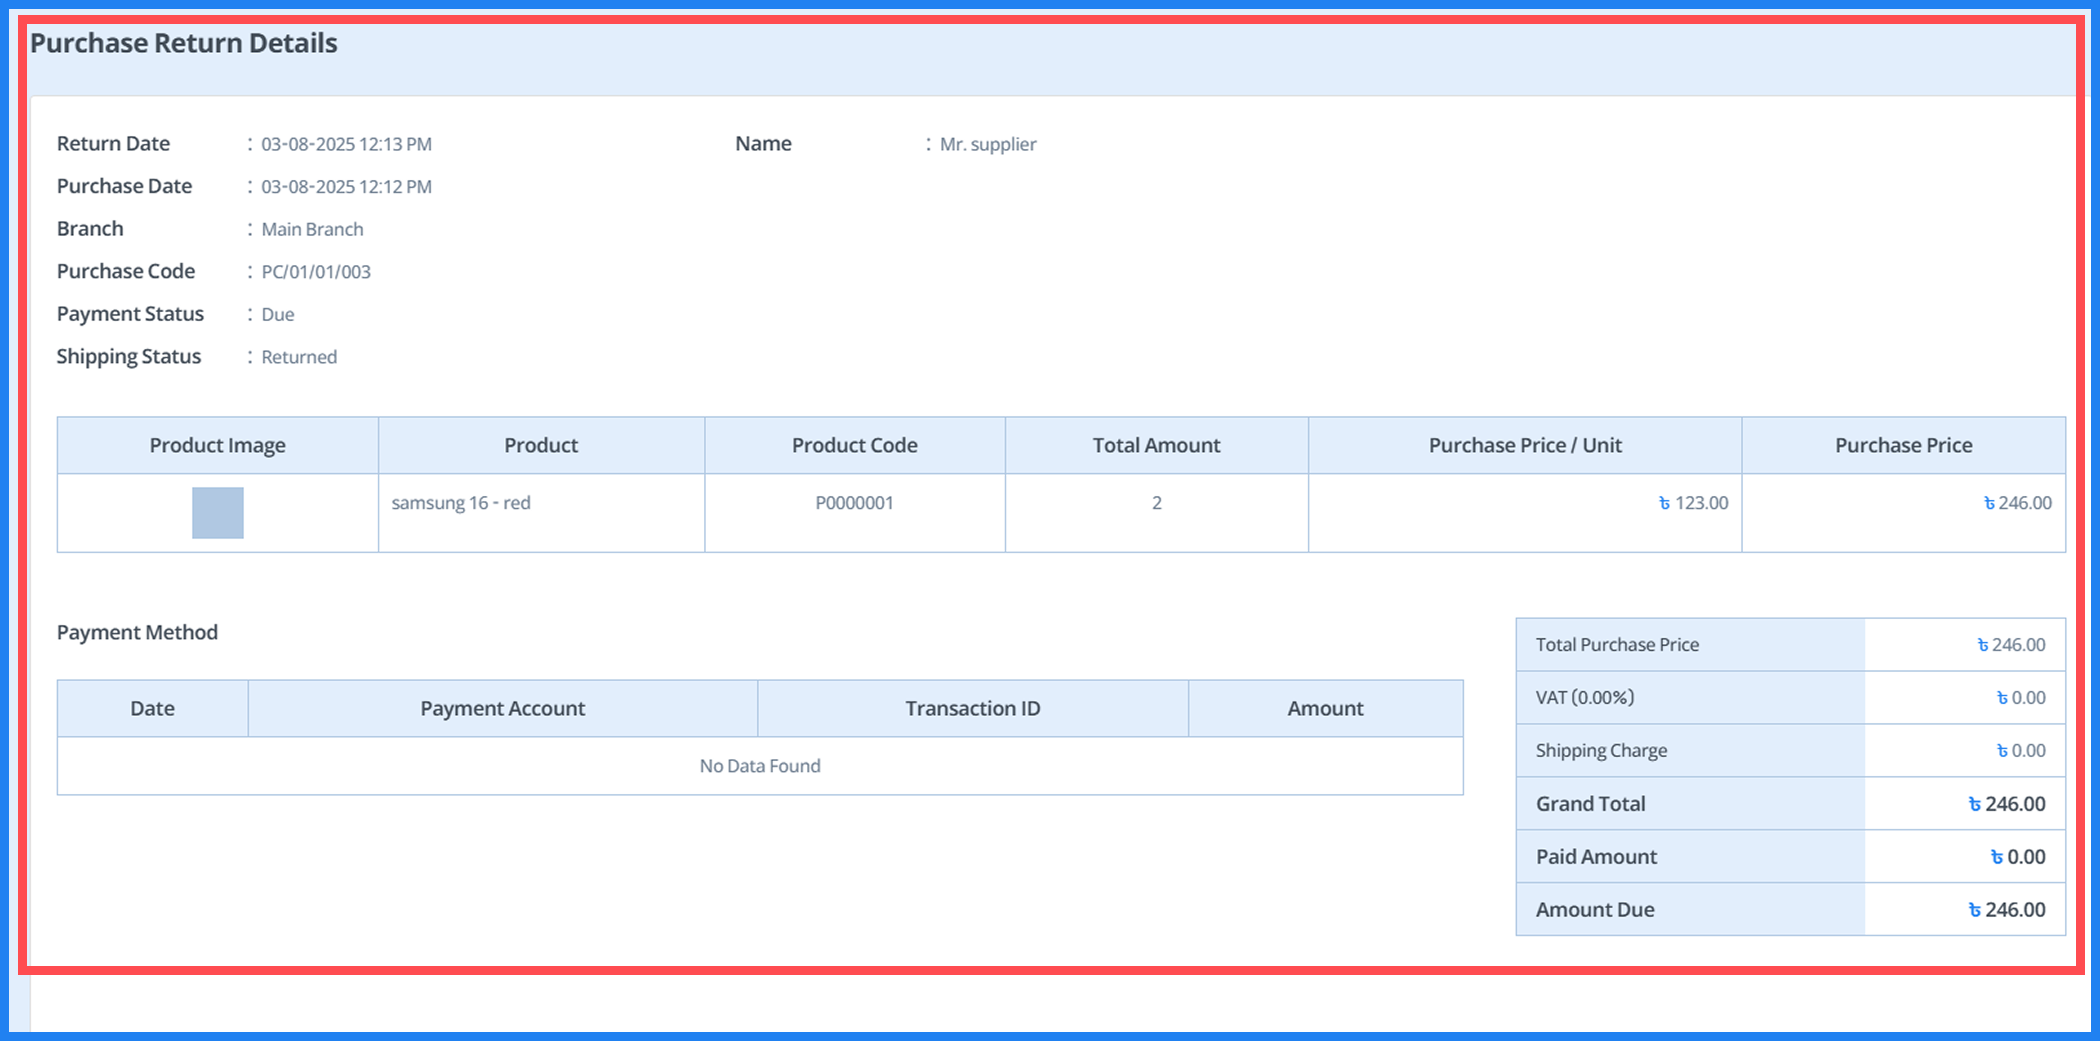Click the Payment Account column header
Screen dimensions: 2100x1041
(x=502, y=708)
